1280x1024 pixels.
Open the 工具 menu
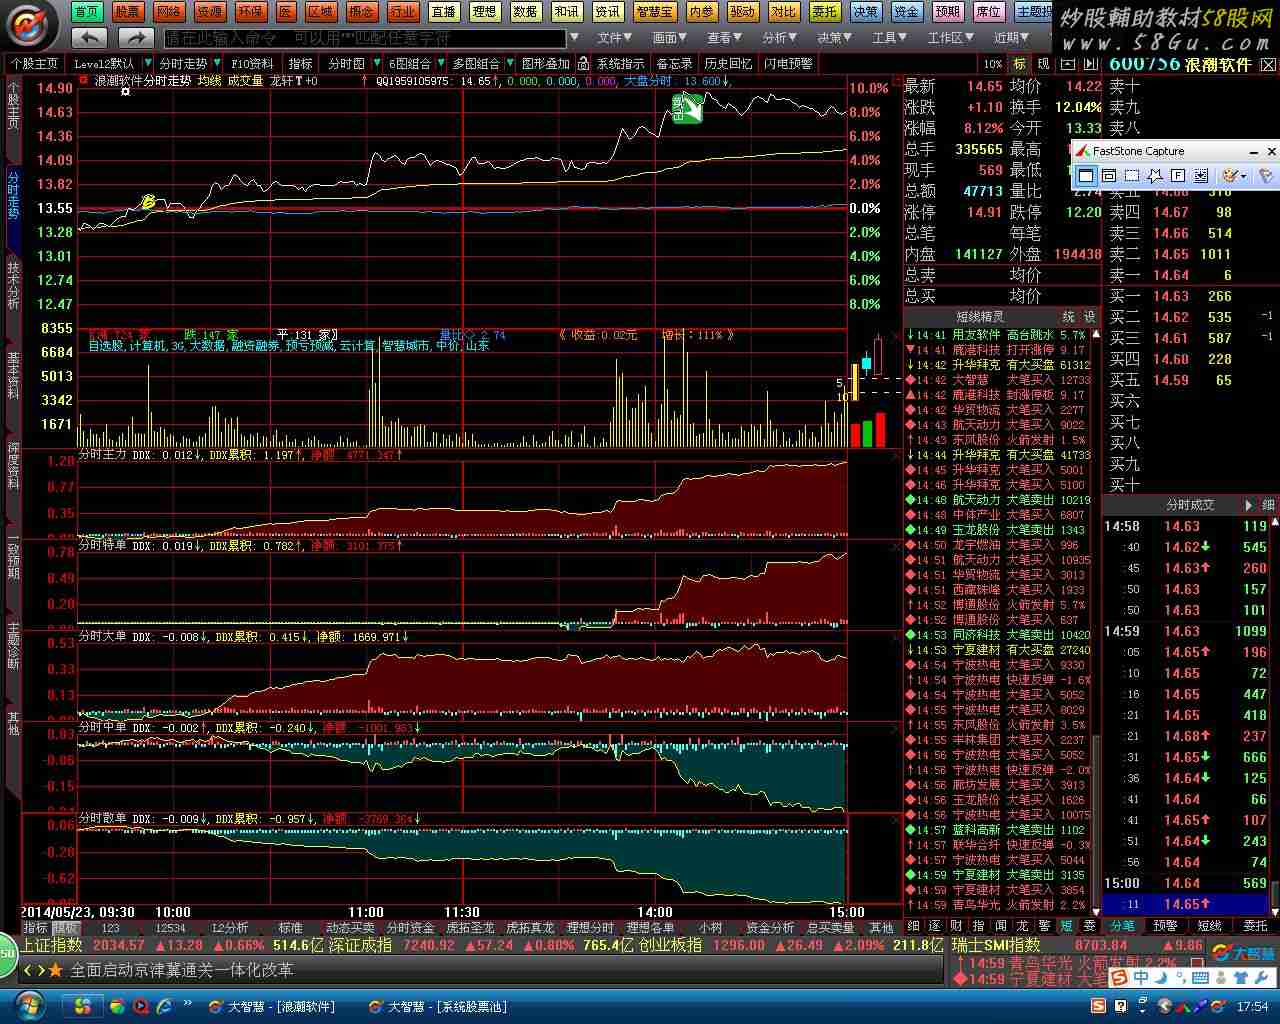[889, 38]
